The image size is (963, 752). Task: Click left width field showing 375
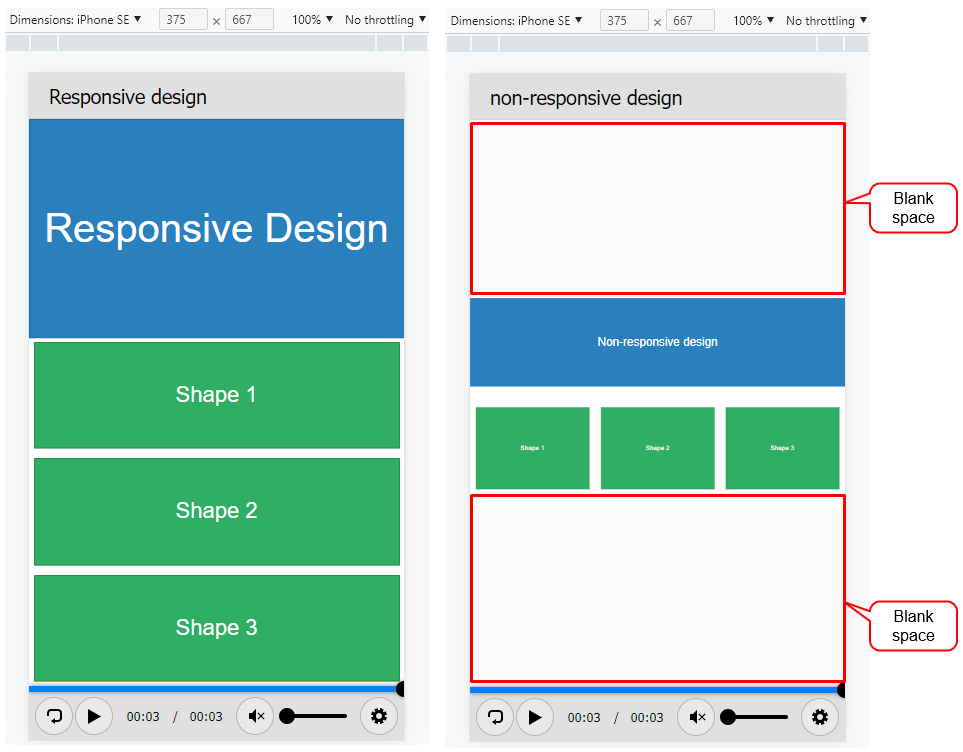point(183,19)
